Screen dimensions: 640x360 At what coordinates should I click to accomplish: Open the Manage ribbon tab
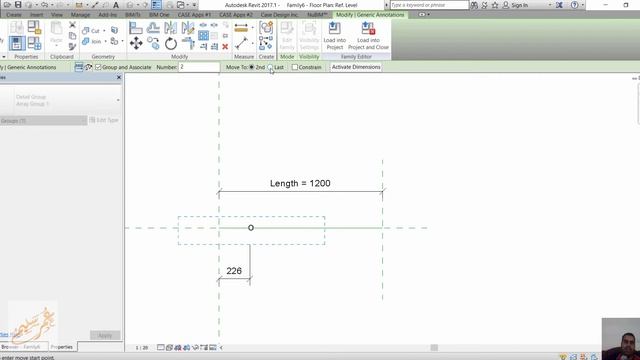[x=80, y=14]
